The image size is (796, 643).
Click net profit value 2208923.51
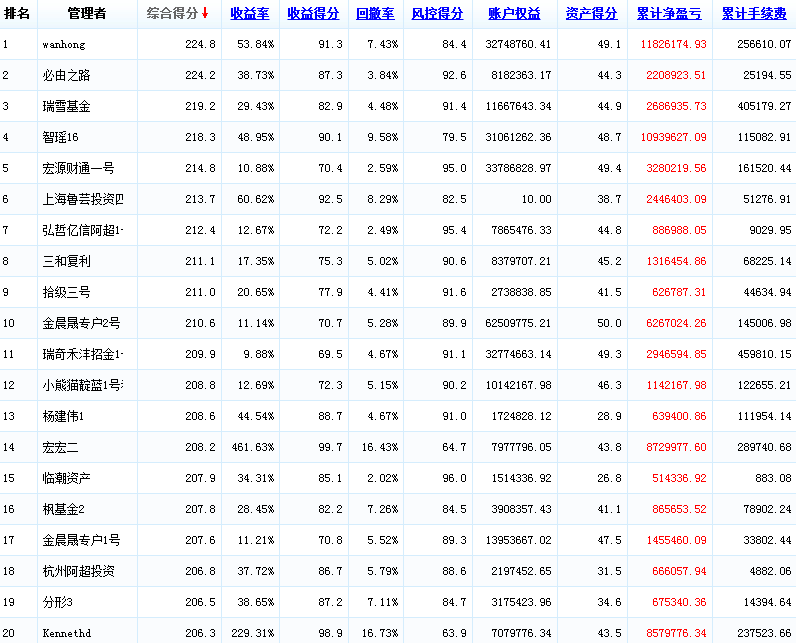pyautogui.click(x=676, y=75)
